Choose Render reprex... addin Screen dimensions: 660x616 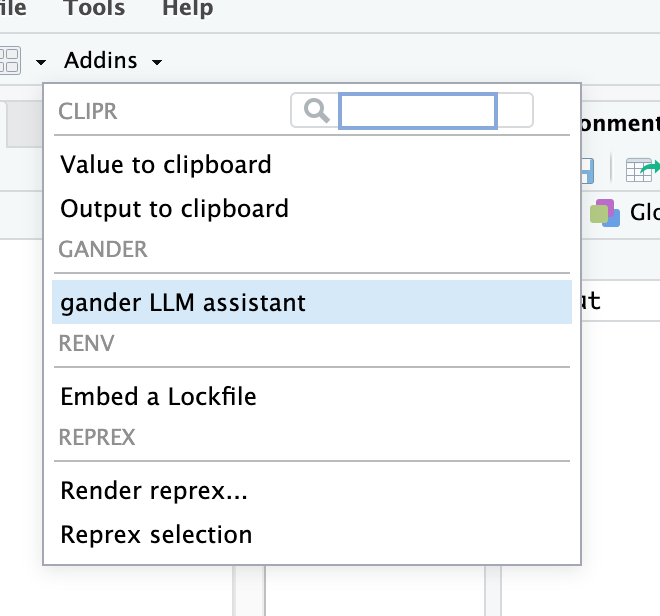pos(154,490)
